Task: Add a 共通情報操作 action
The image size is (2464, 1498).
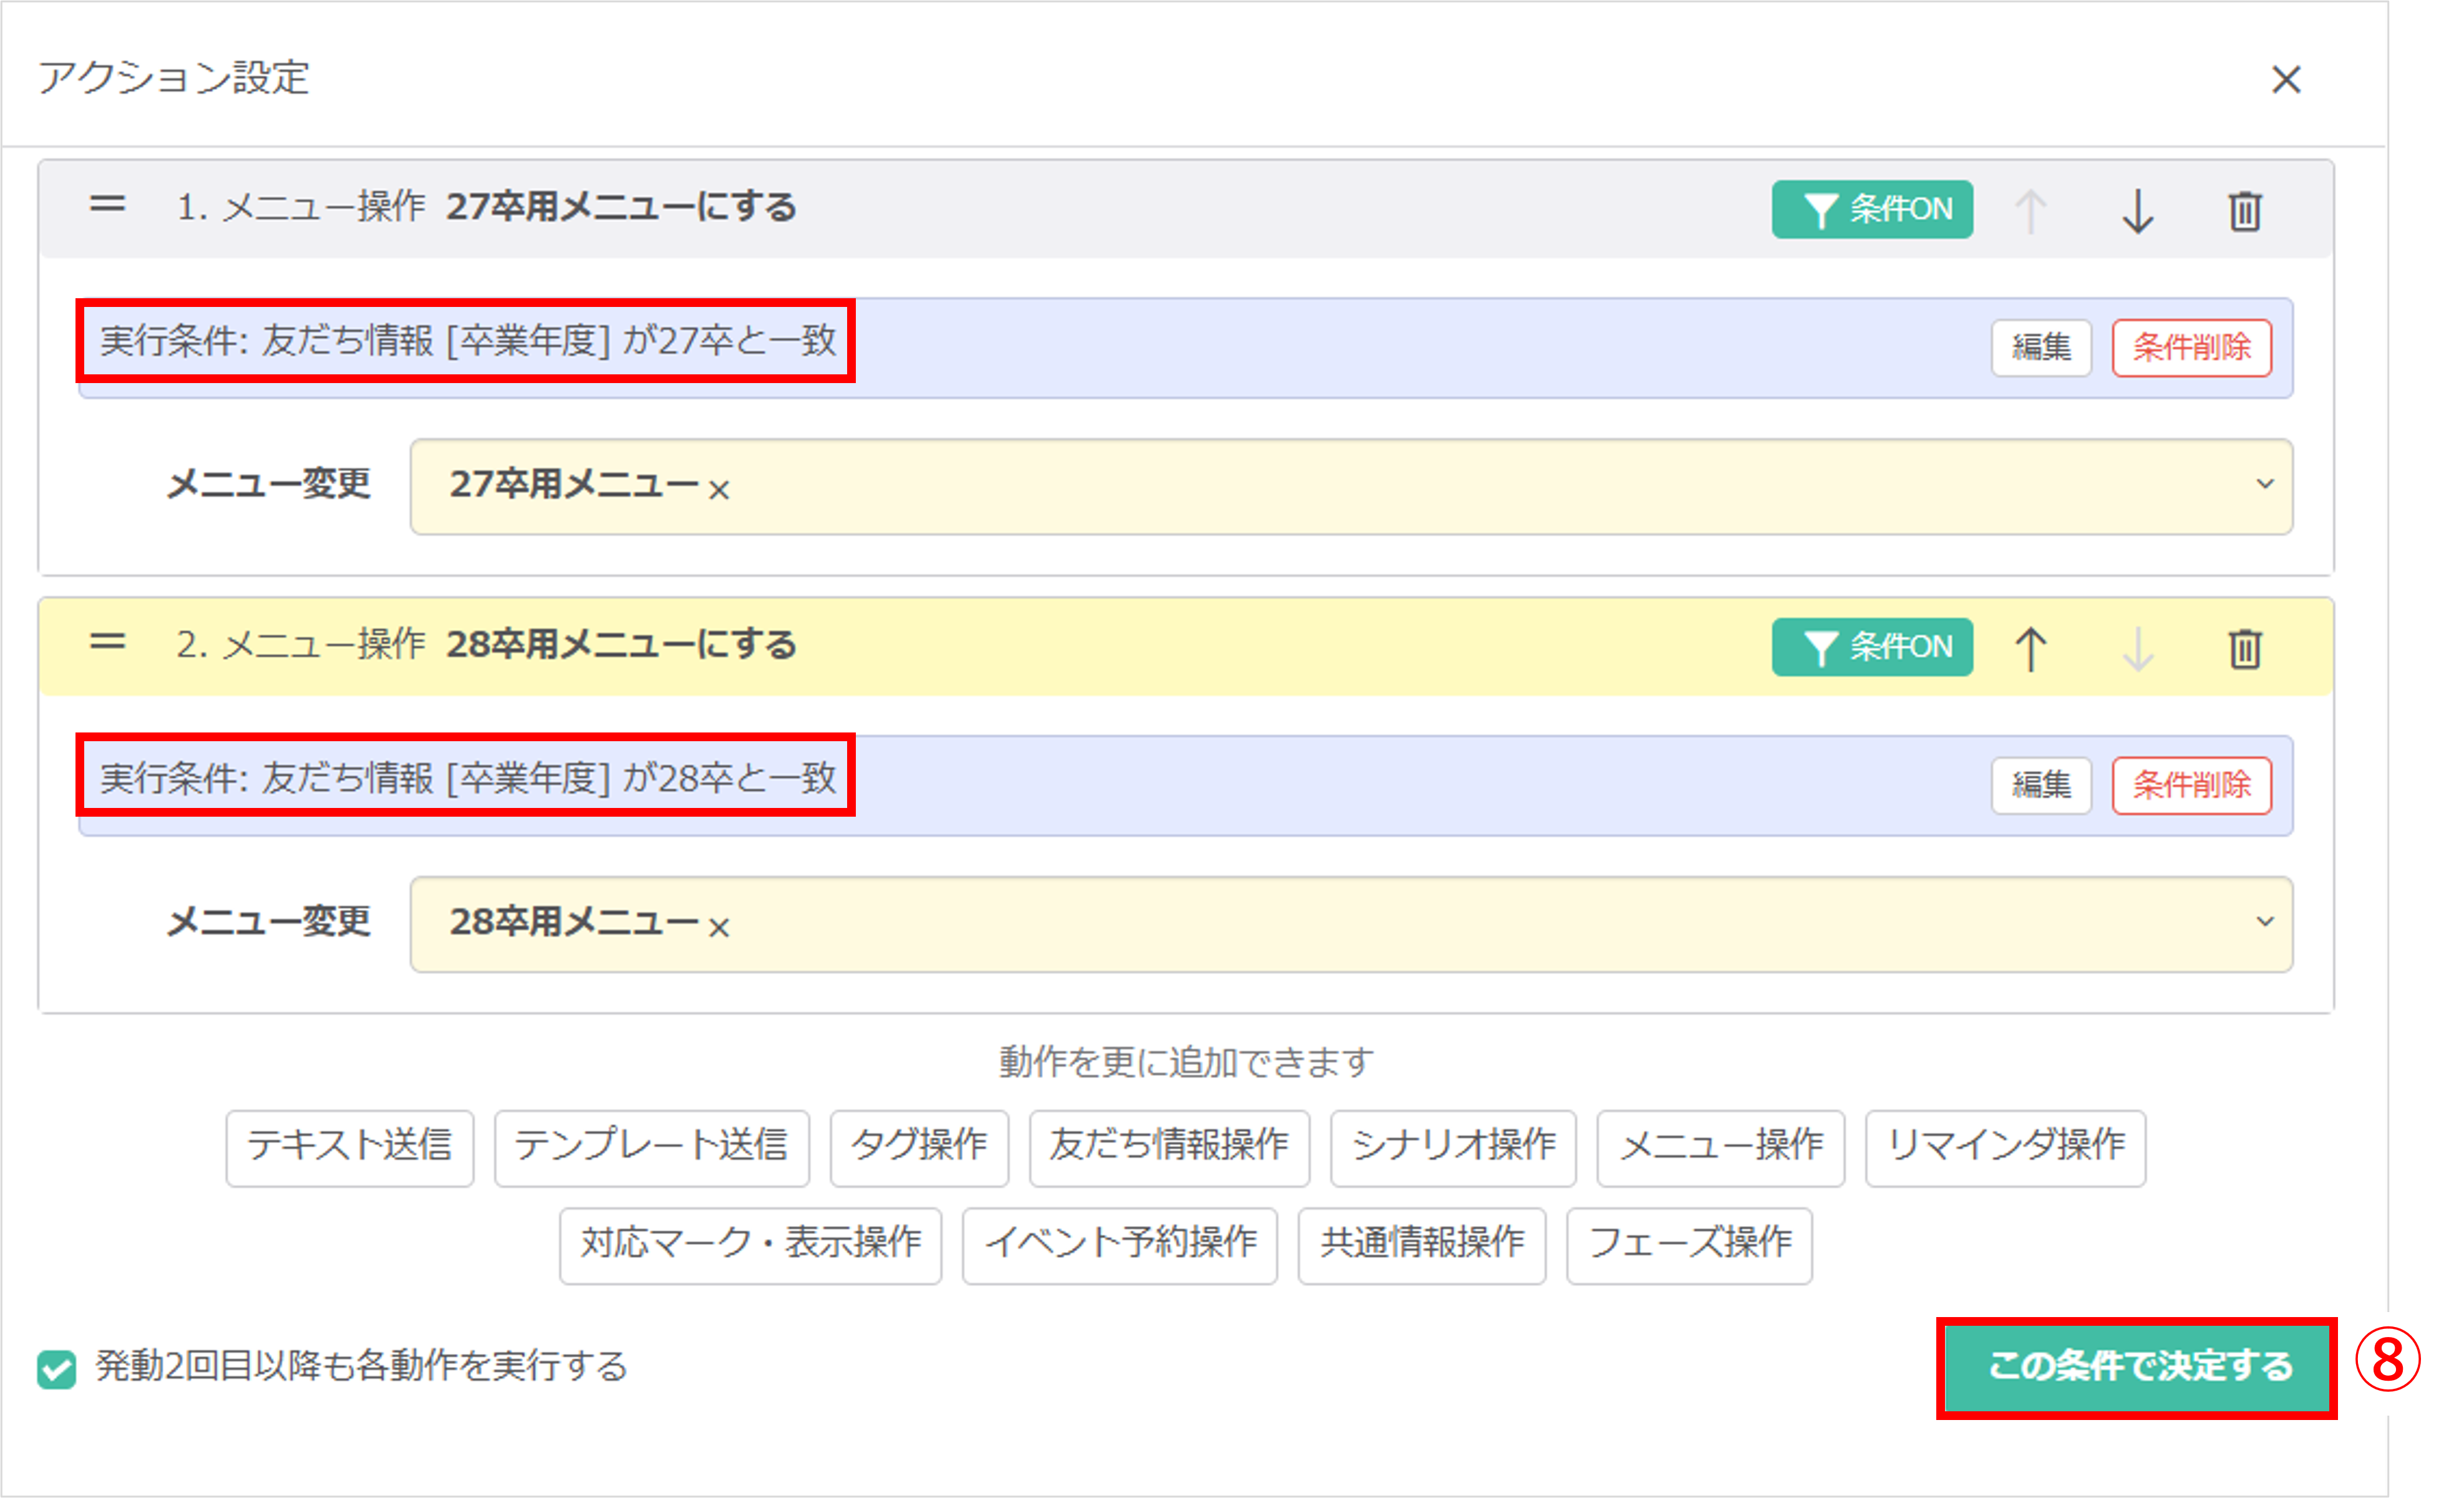Action: tap(1421, 1245)
